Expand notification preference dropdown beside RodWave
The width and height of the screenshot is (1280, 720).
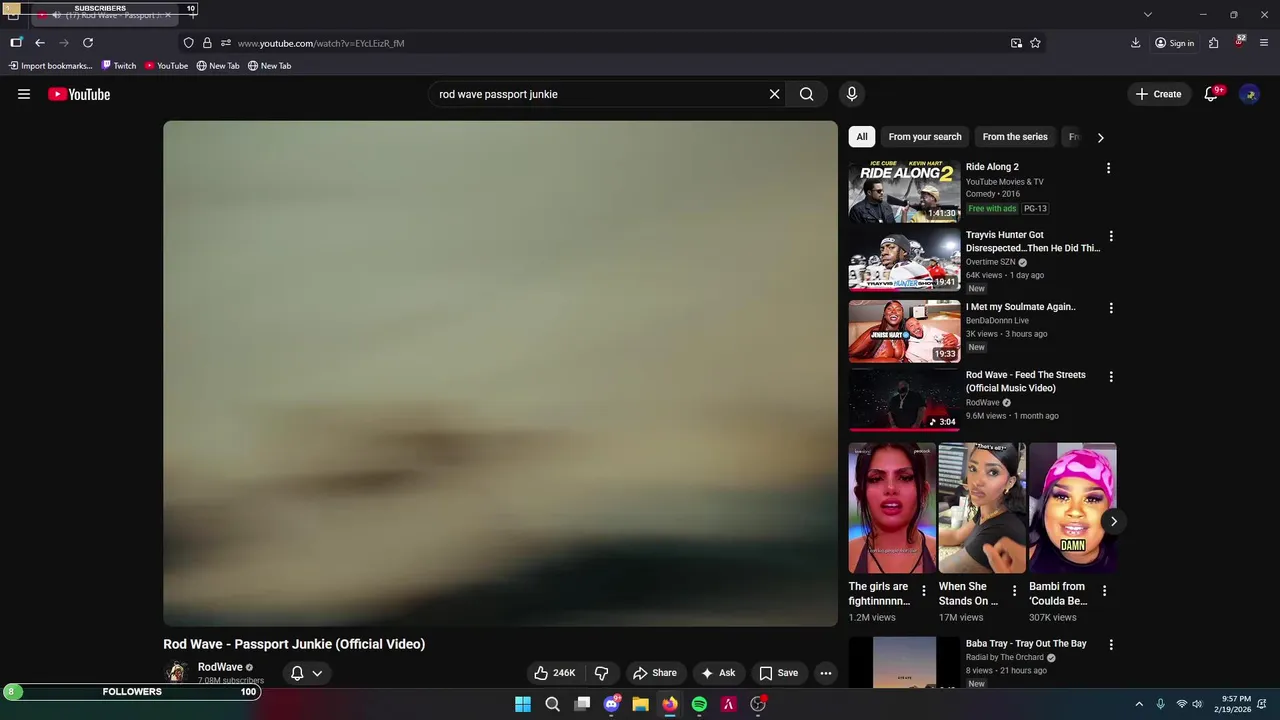click(317, 673)
